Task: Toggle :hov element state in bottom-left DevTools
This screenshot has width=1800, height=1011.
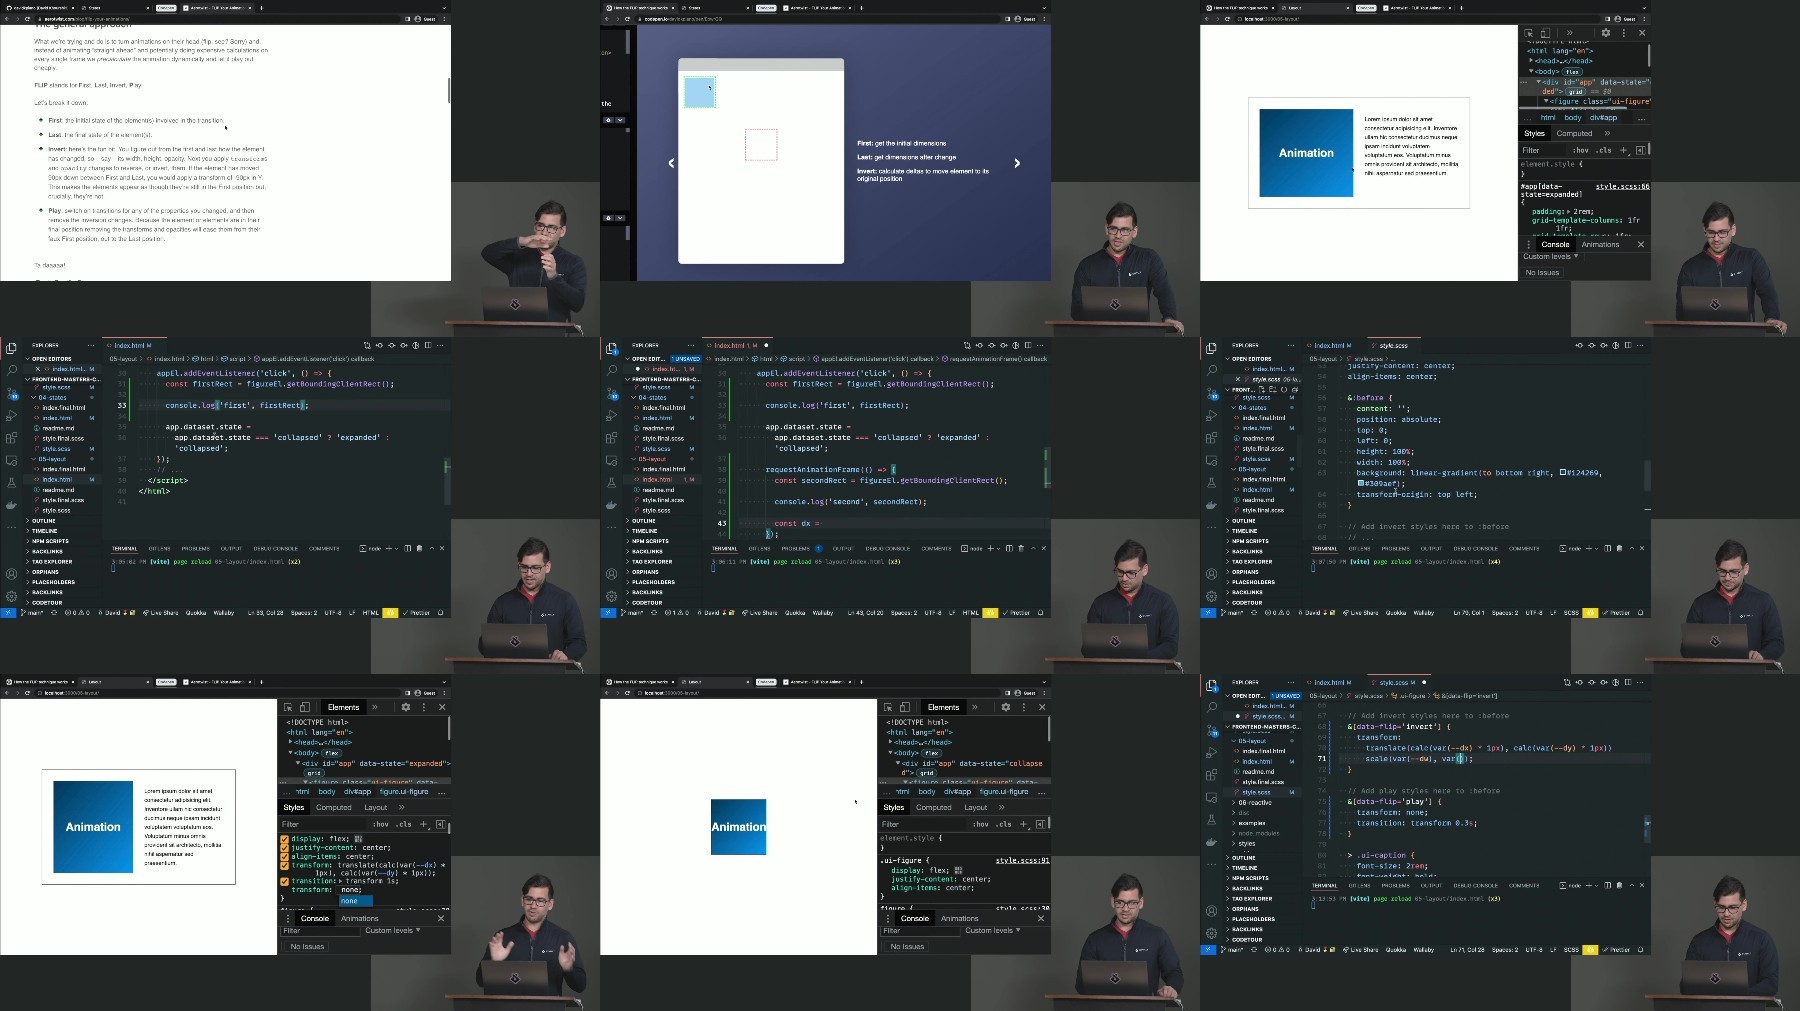Action: pos(381,824)
